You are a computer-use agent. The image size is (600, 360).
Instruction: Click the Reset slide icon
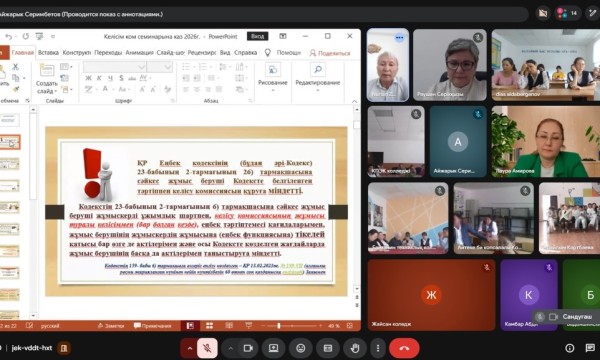point(64,78)
